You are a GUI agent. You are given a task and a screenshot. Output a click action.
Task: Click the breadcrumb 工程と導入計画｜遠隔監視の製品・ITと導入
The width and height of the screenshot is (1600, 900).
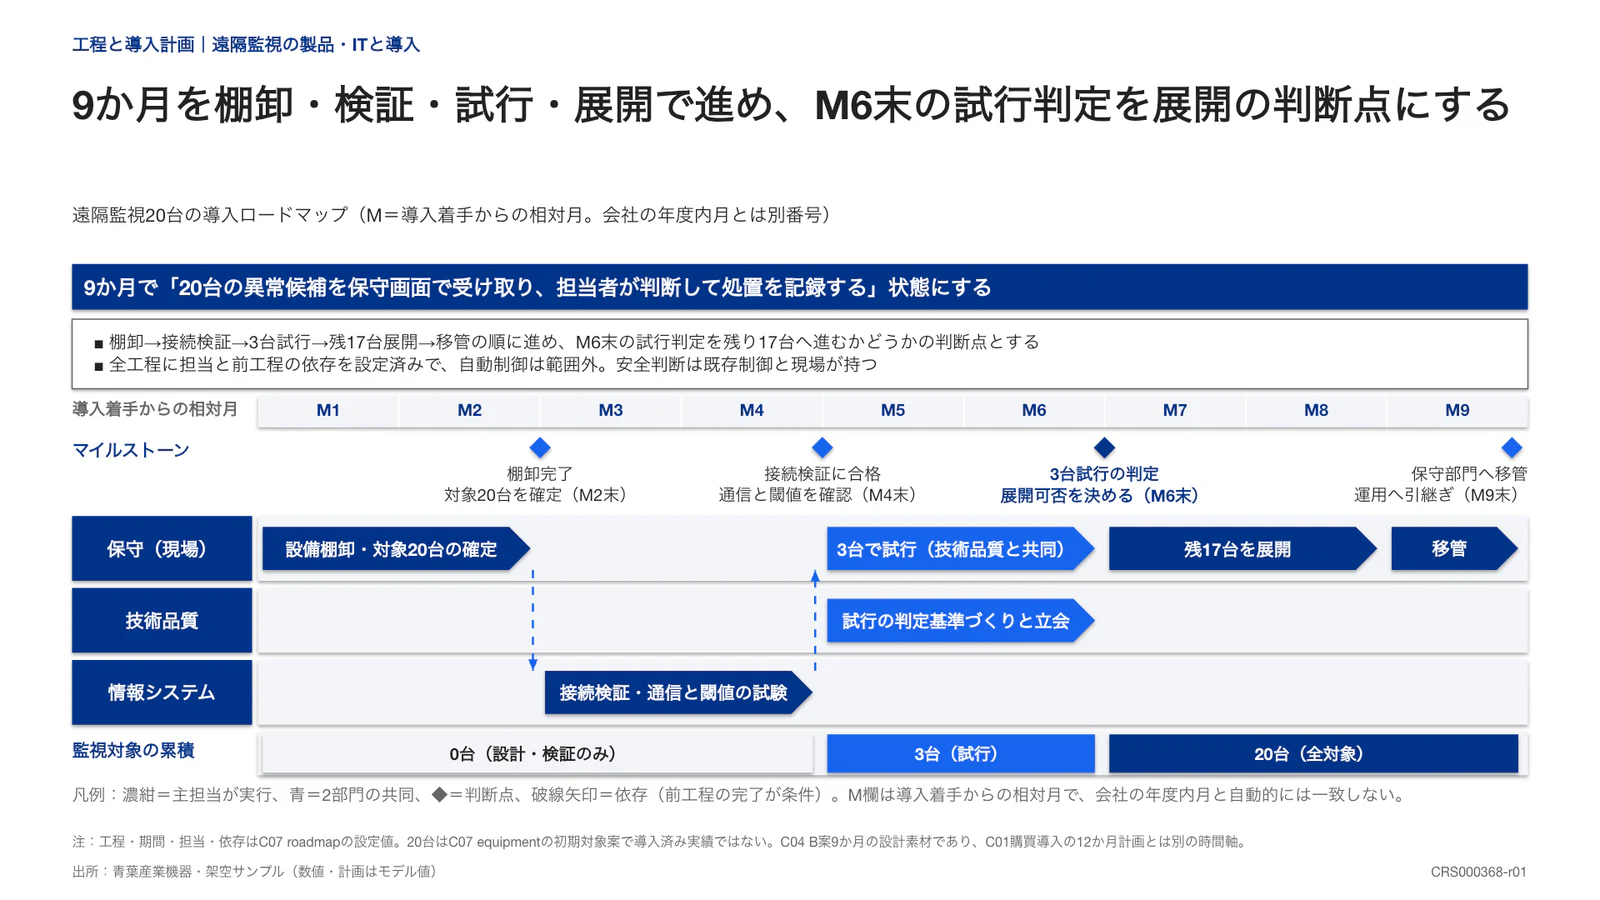[x=246, y=44]
